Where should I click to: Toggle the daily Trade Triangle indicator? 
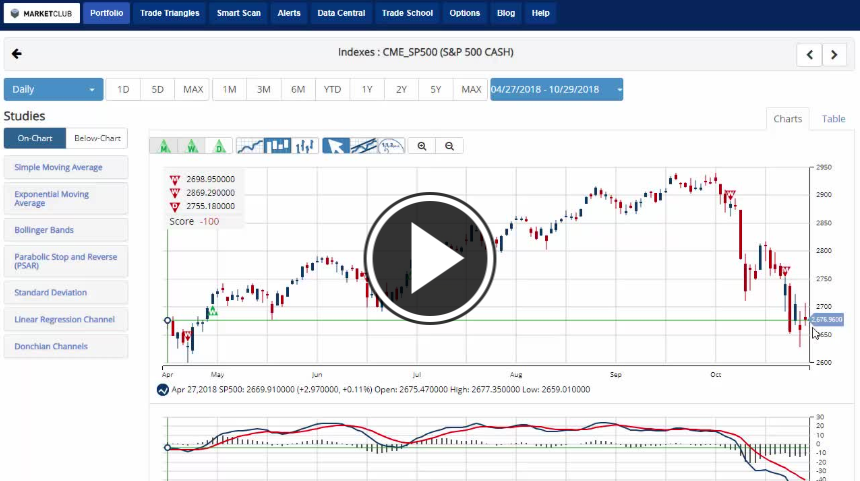219,146
